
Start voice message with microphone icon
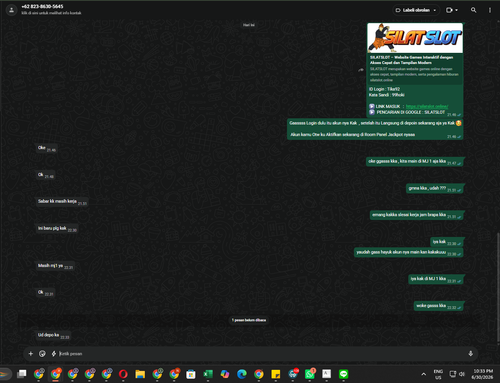470,354
